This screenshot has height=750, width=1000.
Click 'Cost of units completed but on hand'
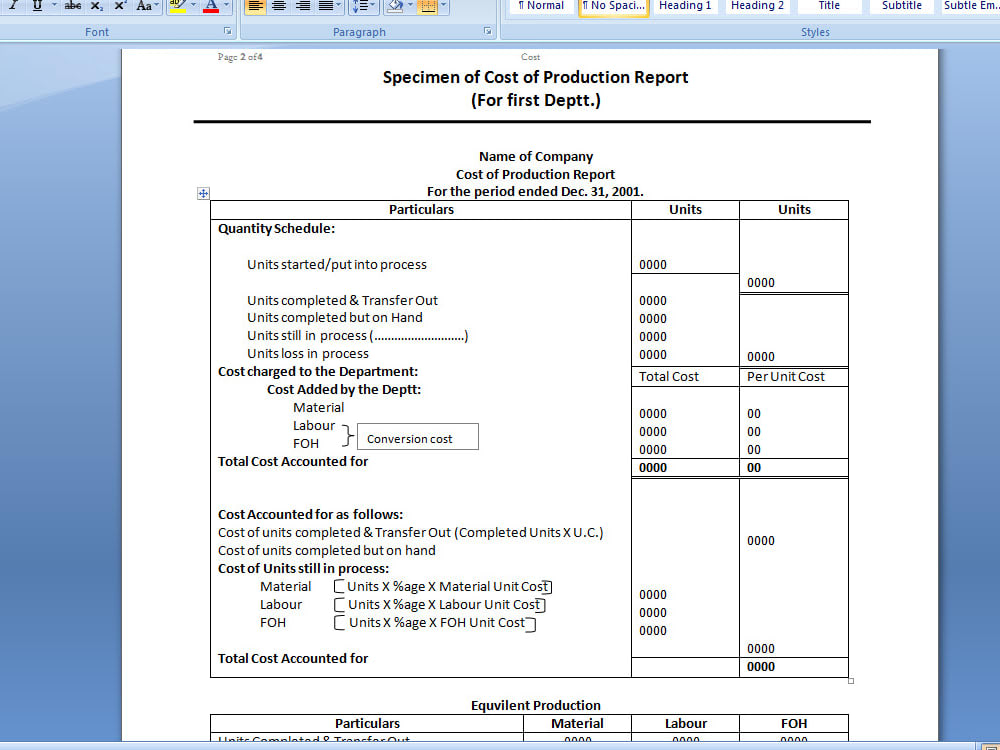327,550
